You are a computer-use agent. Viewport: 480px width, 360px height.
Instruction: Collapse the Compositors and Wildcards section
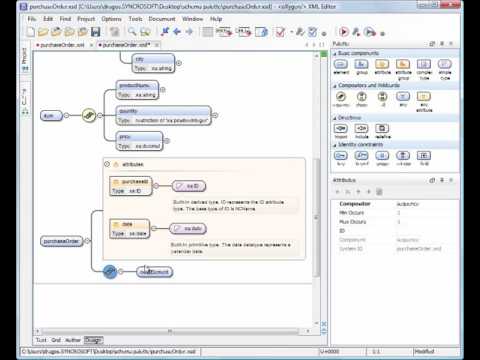pyautogui.click(x=335, y=86)
